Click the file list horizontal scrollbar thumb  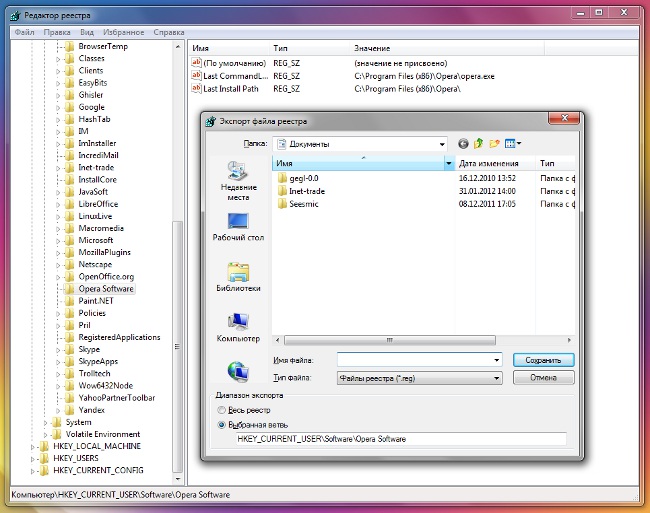(390, 340)
